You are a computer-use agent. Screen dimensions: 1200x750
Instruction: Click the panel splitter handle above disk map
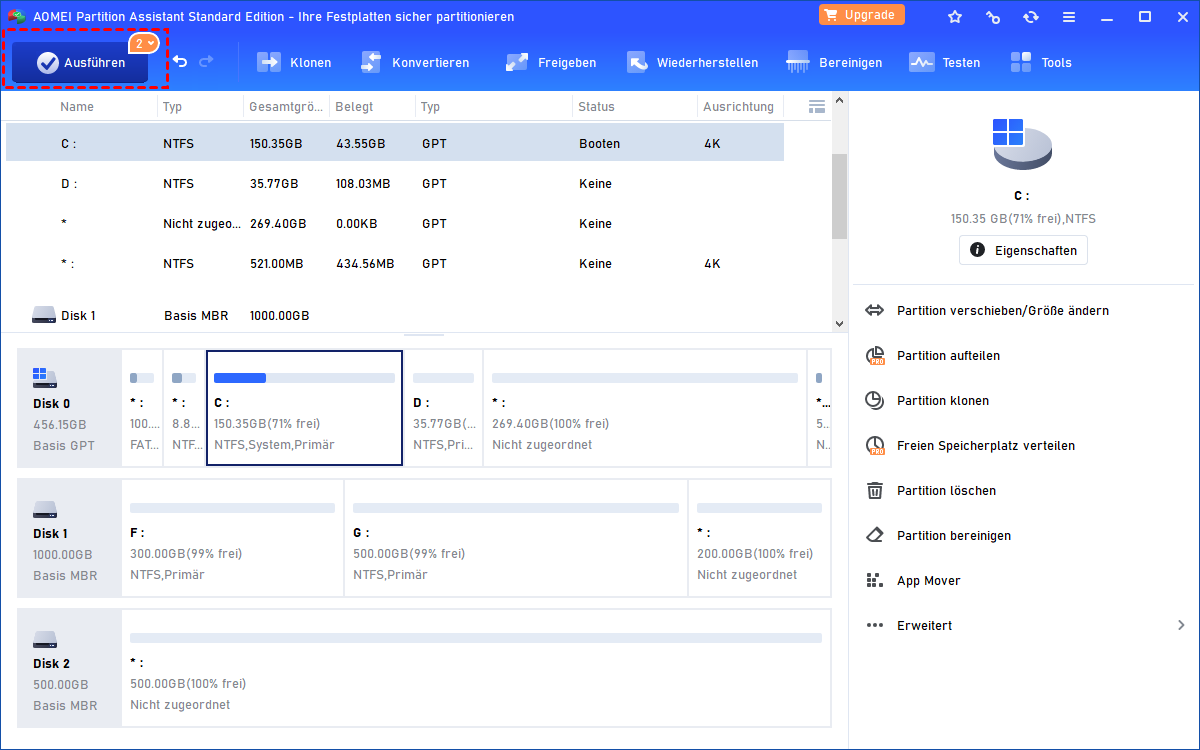[x=424, y=335]
